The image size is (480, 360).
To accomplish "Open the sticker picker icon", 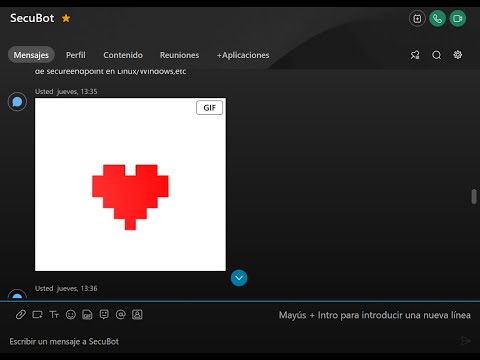I will point(104,315).
